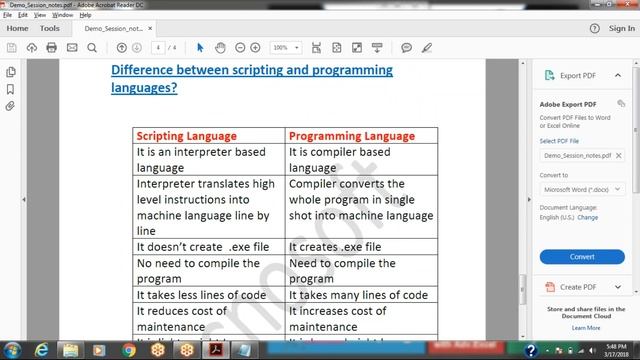Zoom out with minus icon

[240, 48]
